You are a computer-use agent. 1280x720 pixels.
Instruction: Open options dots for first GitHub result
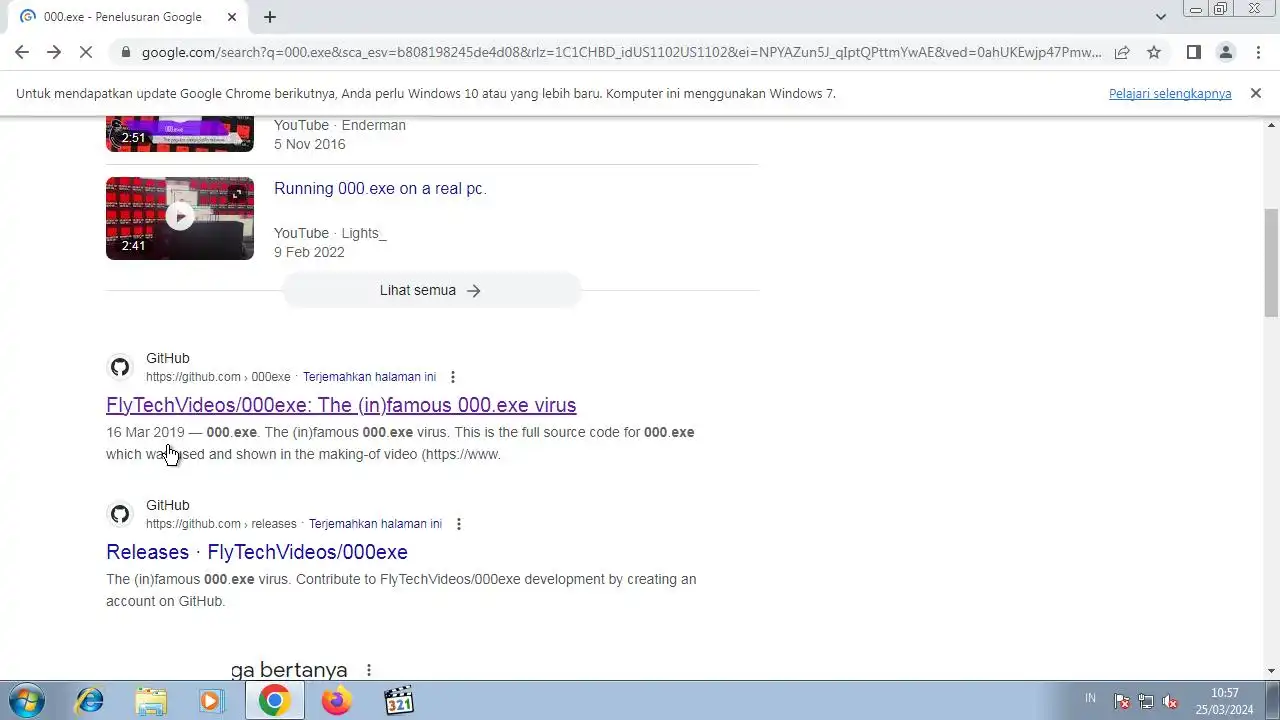tap(453, 377)
